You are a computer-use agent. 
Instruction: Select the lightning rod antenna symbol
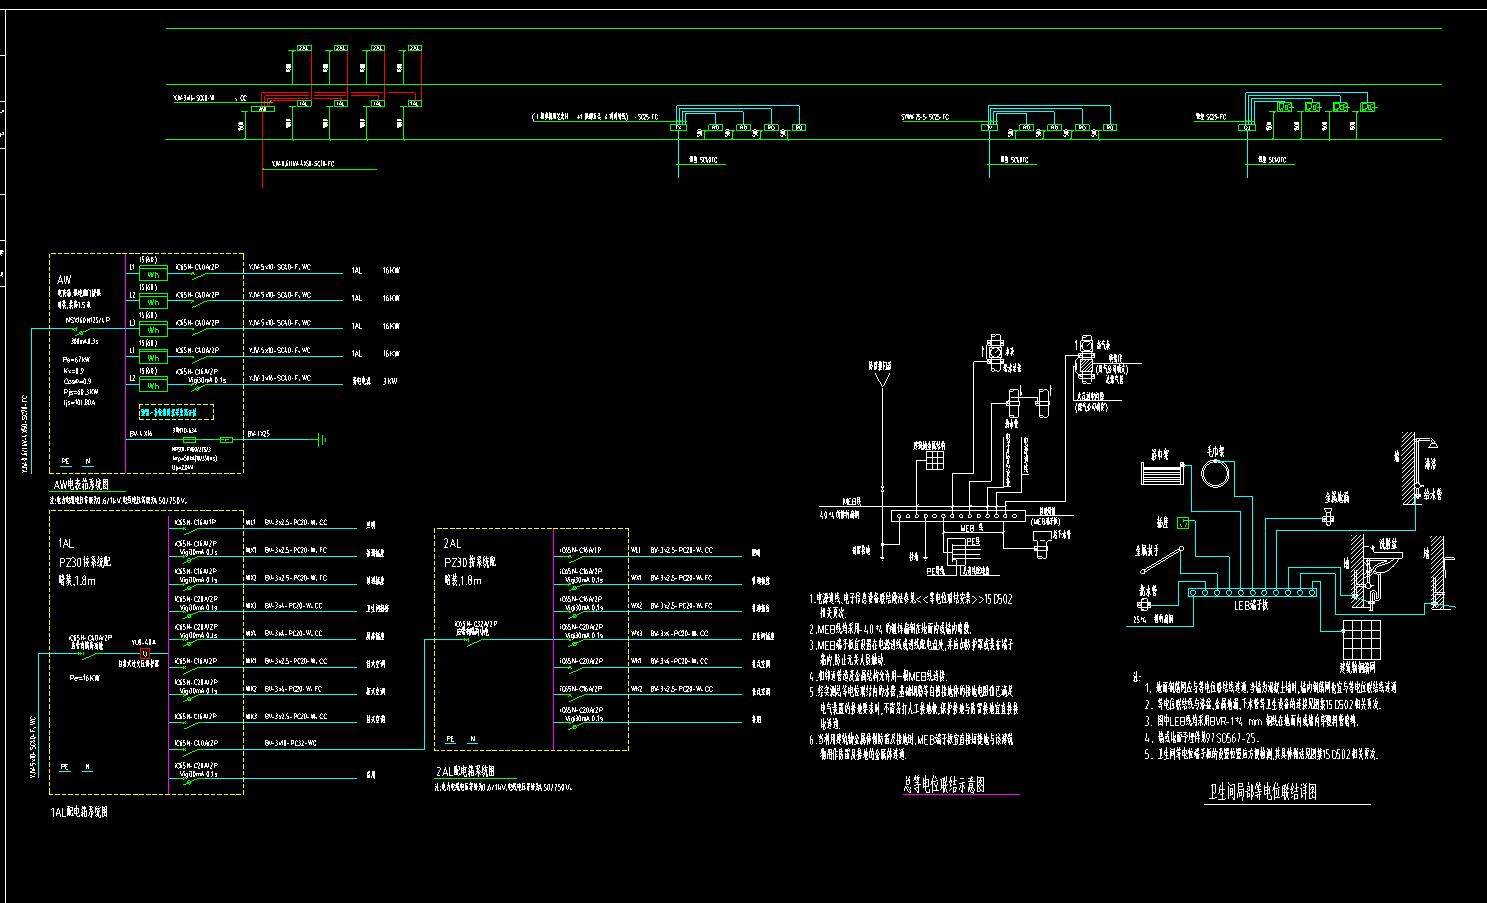click(x=880, y=379)
